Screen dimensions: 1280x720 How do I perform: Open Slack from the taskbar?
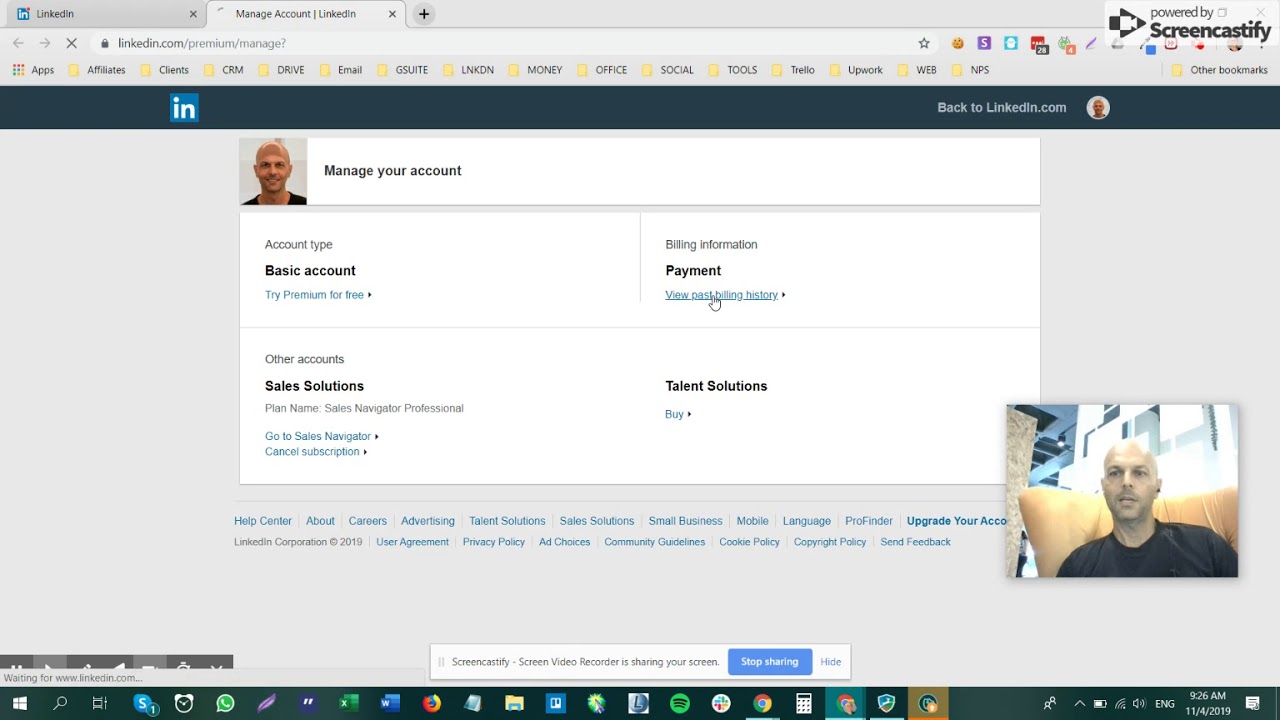[x=721, y=704]
